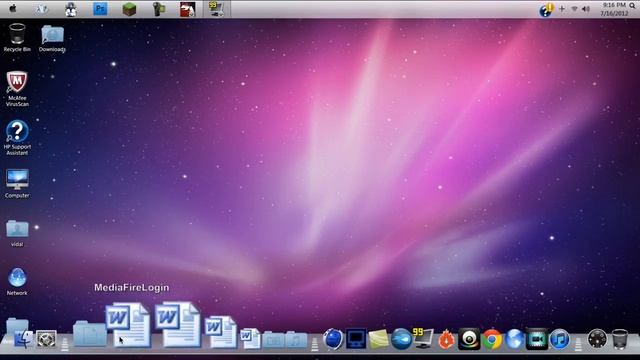The image size is (640, 360).
Task: Open MediaFireLogin Word document in dock
Action: (x=128, y=324)
